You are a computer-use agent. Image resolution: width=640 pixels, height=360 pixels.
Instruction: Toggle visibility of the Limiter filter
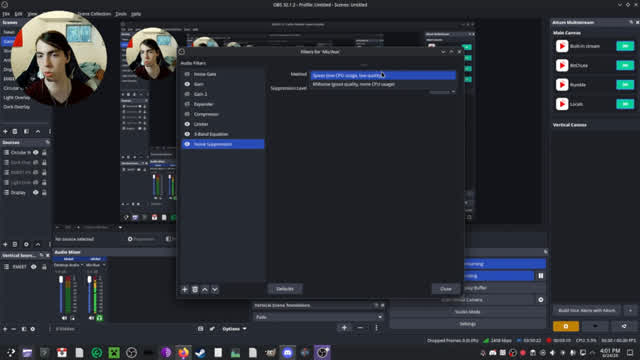tap(187, 124)
